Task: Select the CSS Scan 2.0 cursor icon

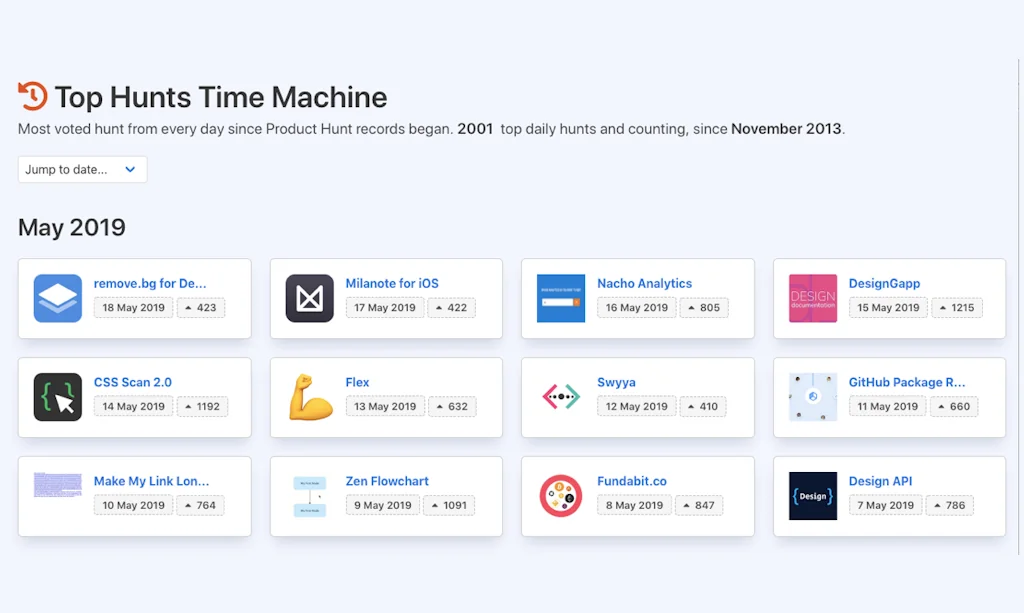Action: click(x=57, y=396)
